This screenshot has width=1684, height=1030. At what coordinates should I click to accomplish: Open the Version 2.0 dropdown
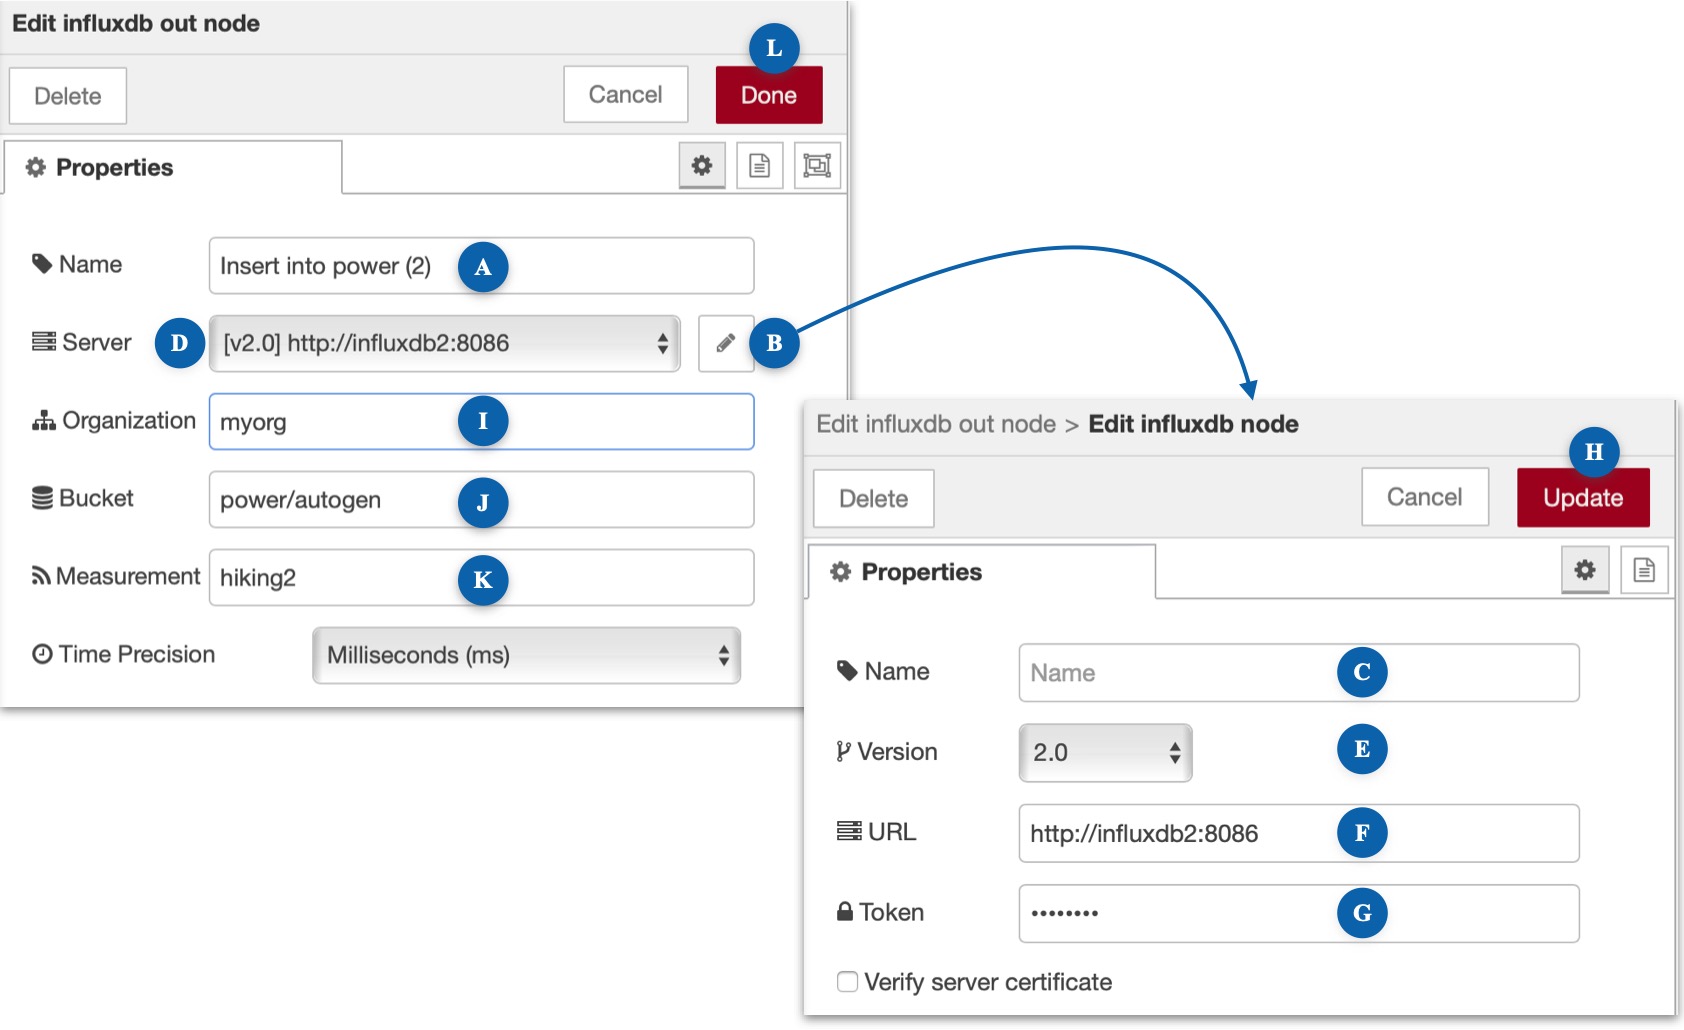pyautogui.click(x=1105, y=752)
